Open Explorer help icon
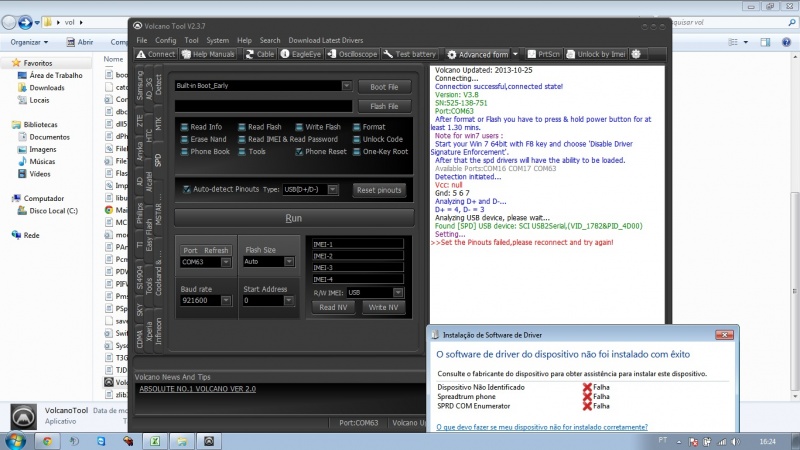The width and height of the screenshot is (800, 450). tap(786, 42)
